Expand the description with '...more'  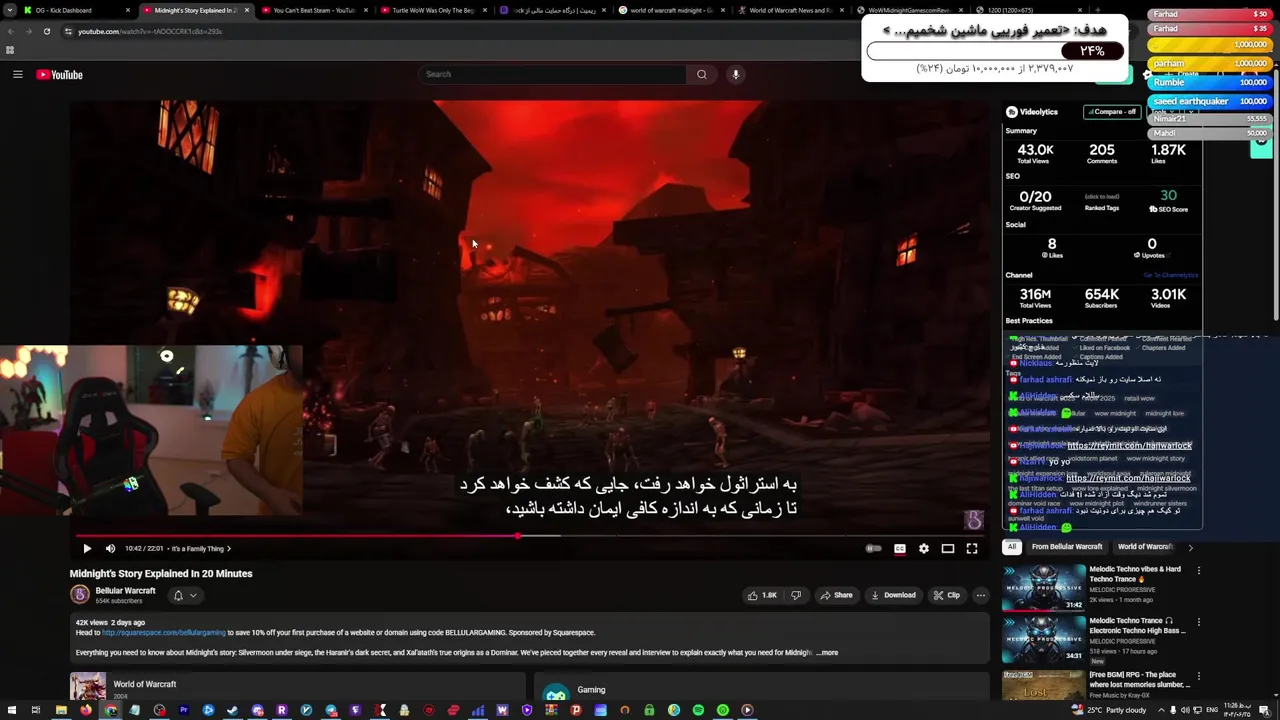pos(827,652)
